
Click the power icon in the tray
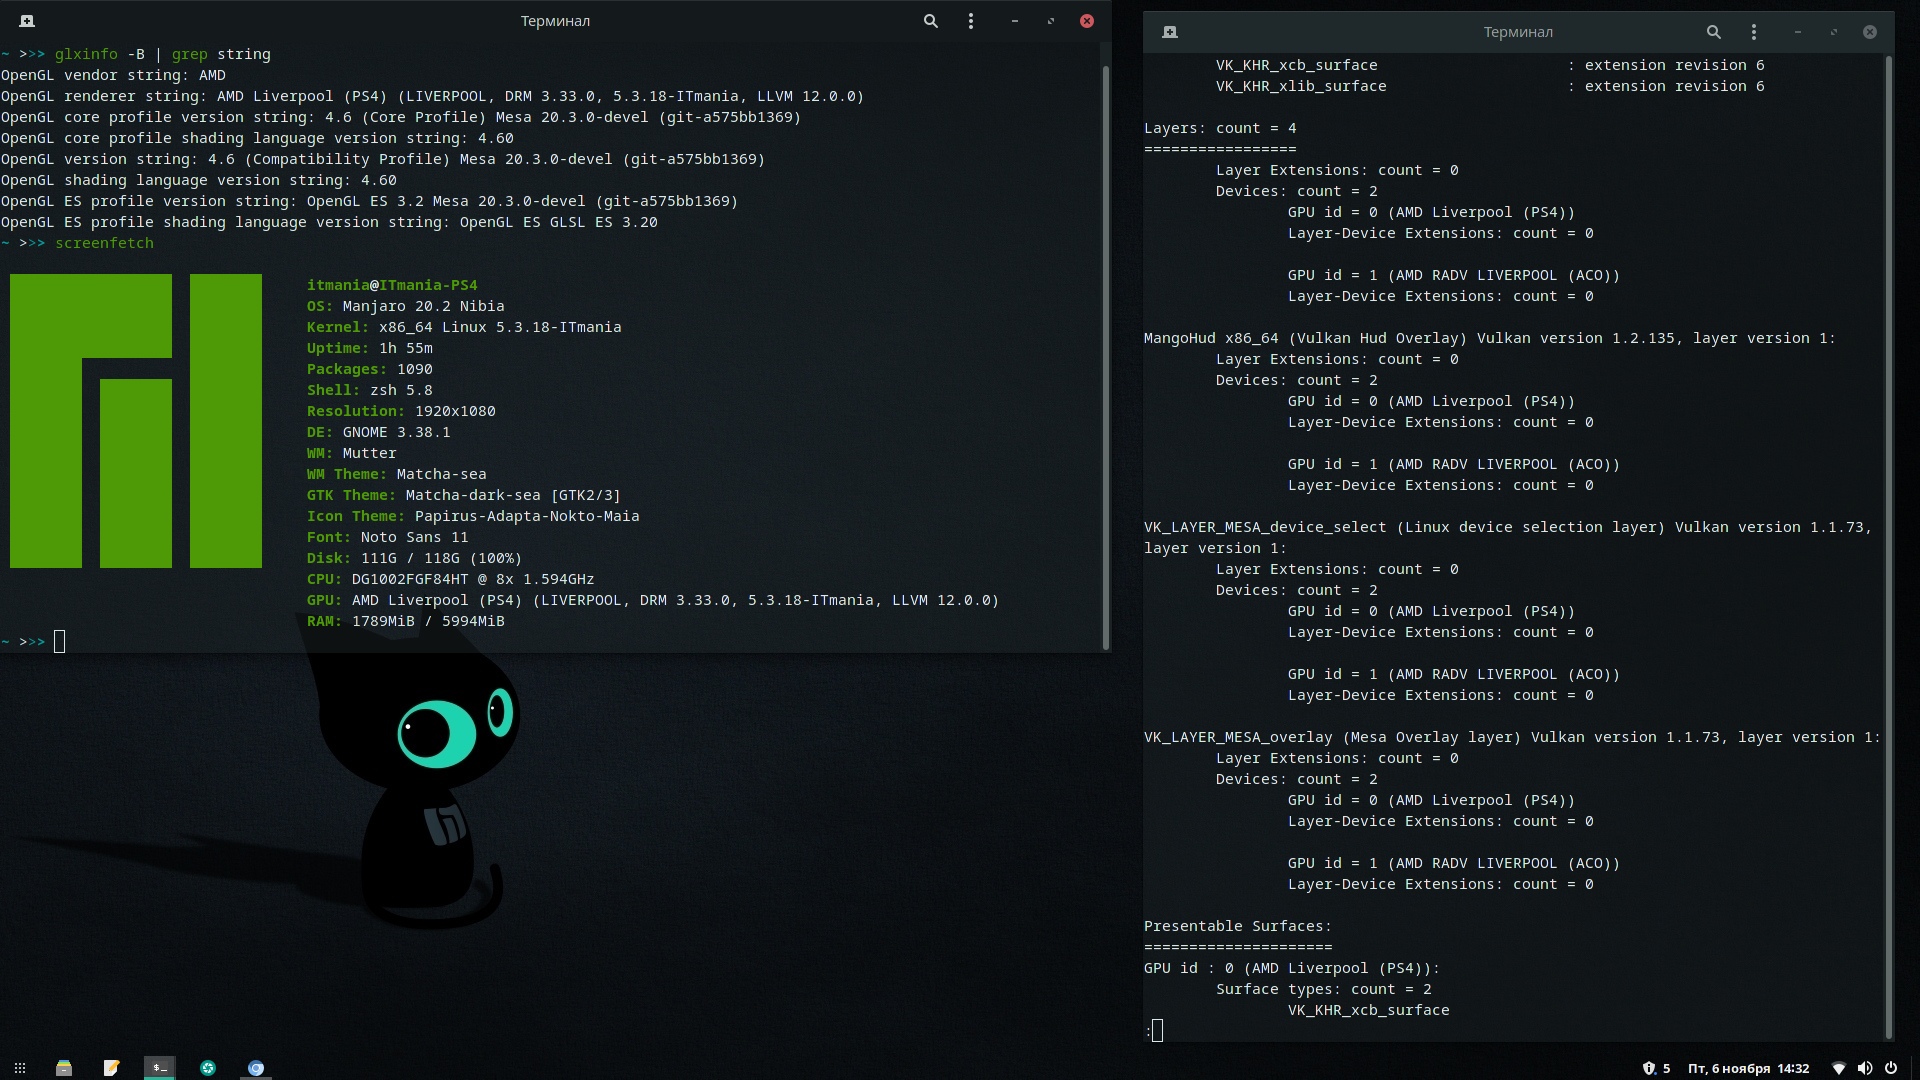click(1894, 1068)
